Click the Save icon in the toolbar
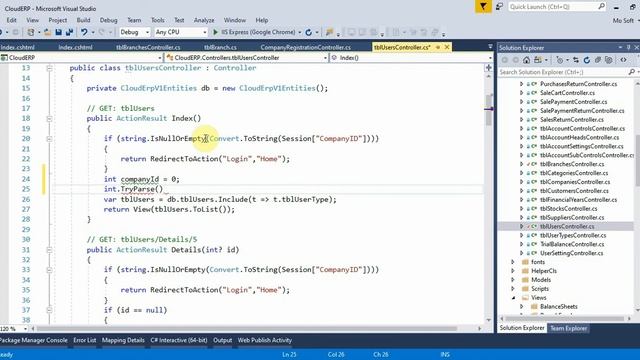This screenshot has width=640, height=360. pyautogui.click(x=58, y=32)
